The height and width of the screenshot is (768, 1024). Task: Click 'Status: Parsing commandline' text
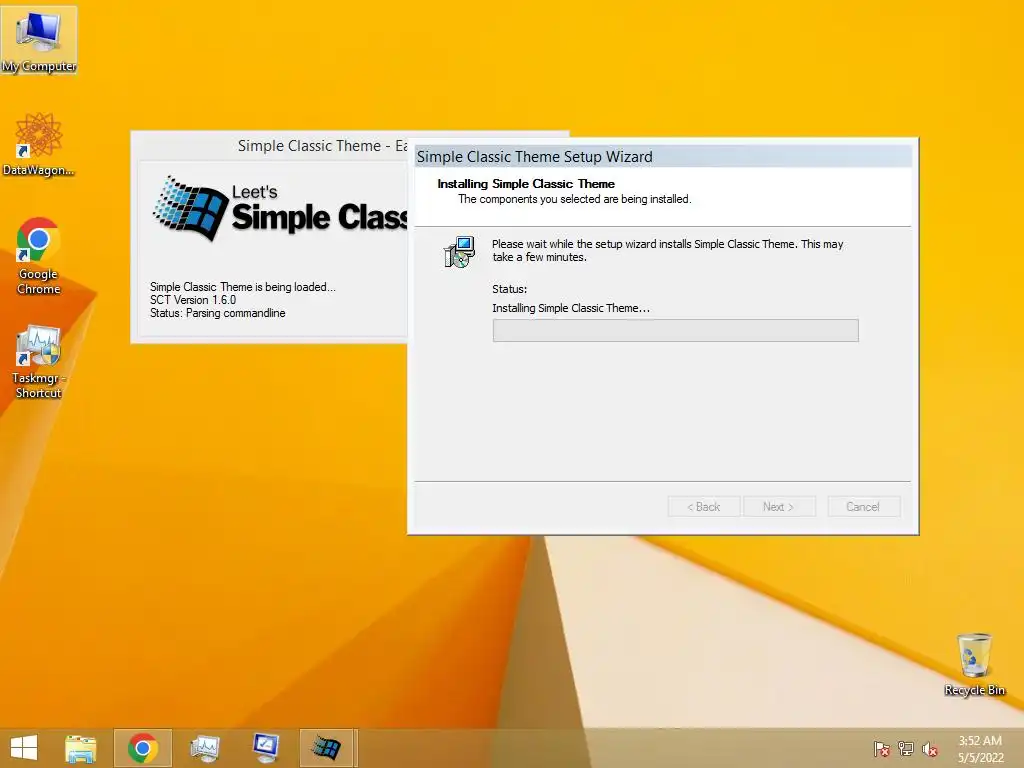[x=217, y=313]
